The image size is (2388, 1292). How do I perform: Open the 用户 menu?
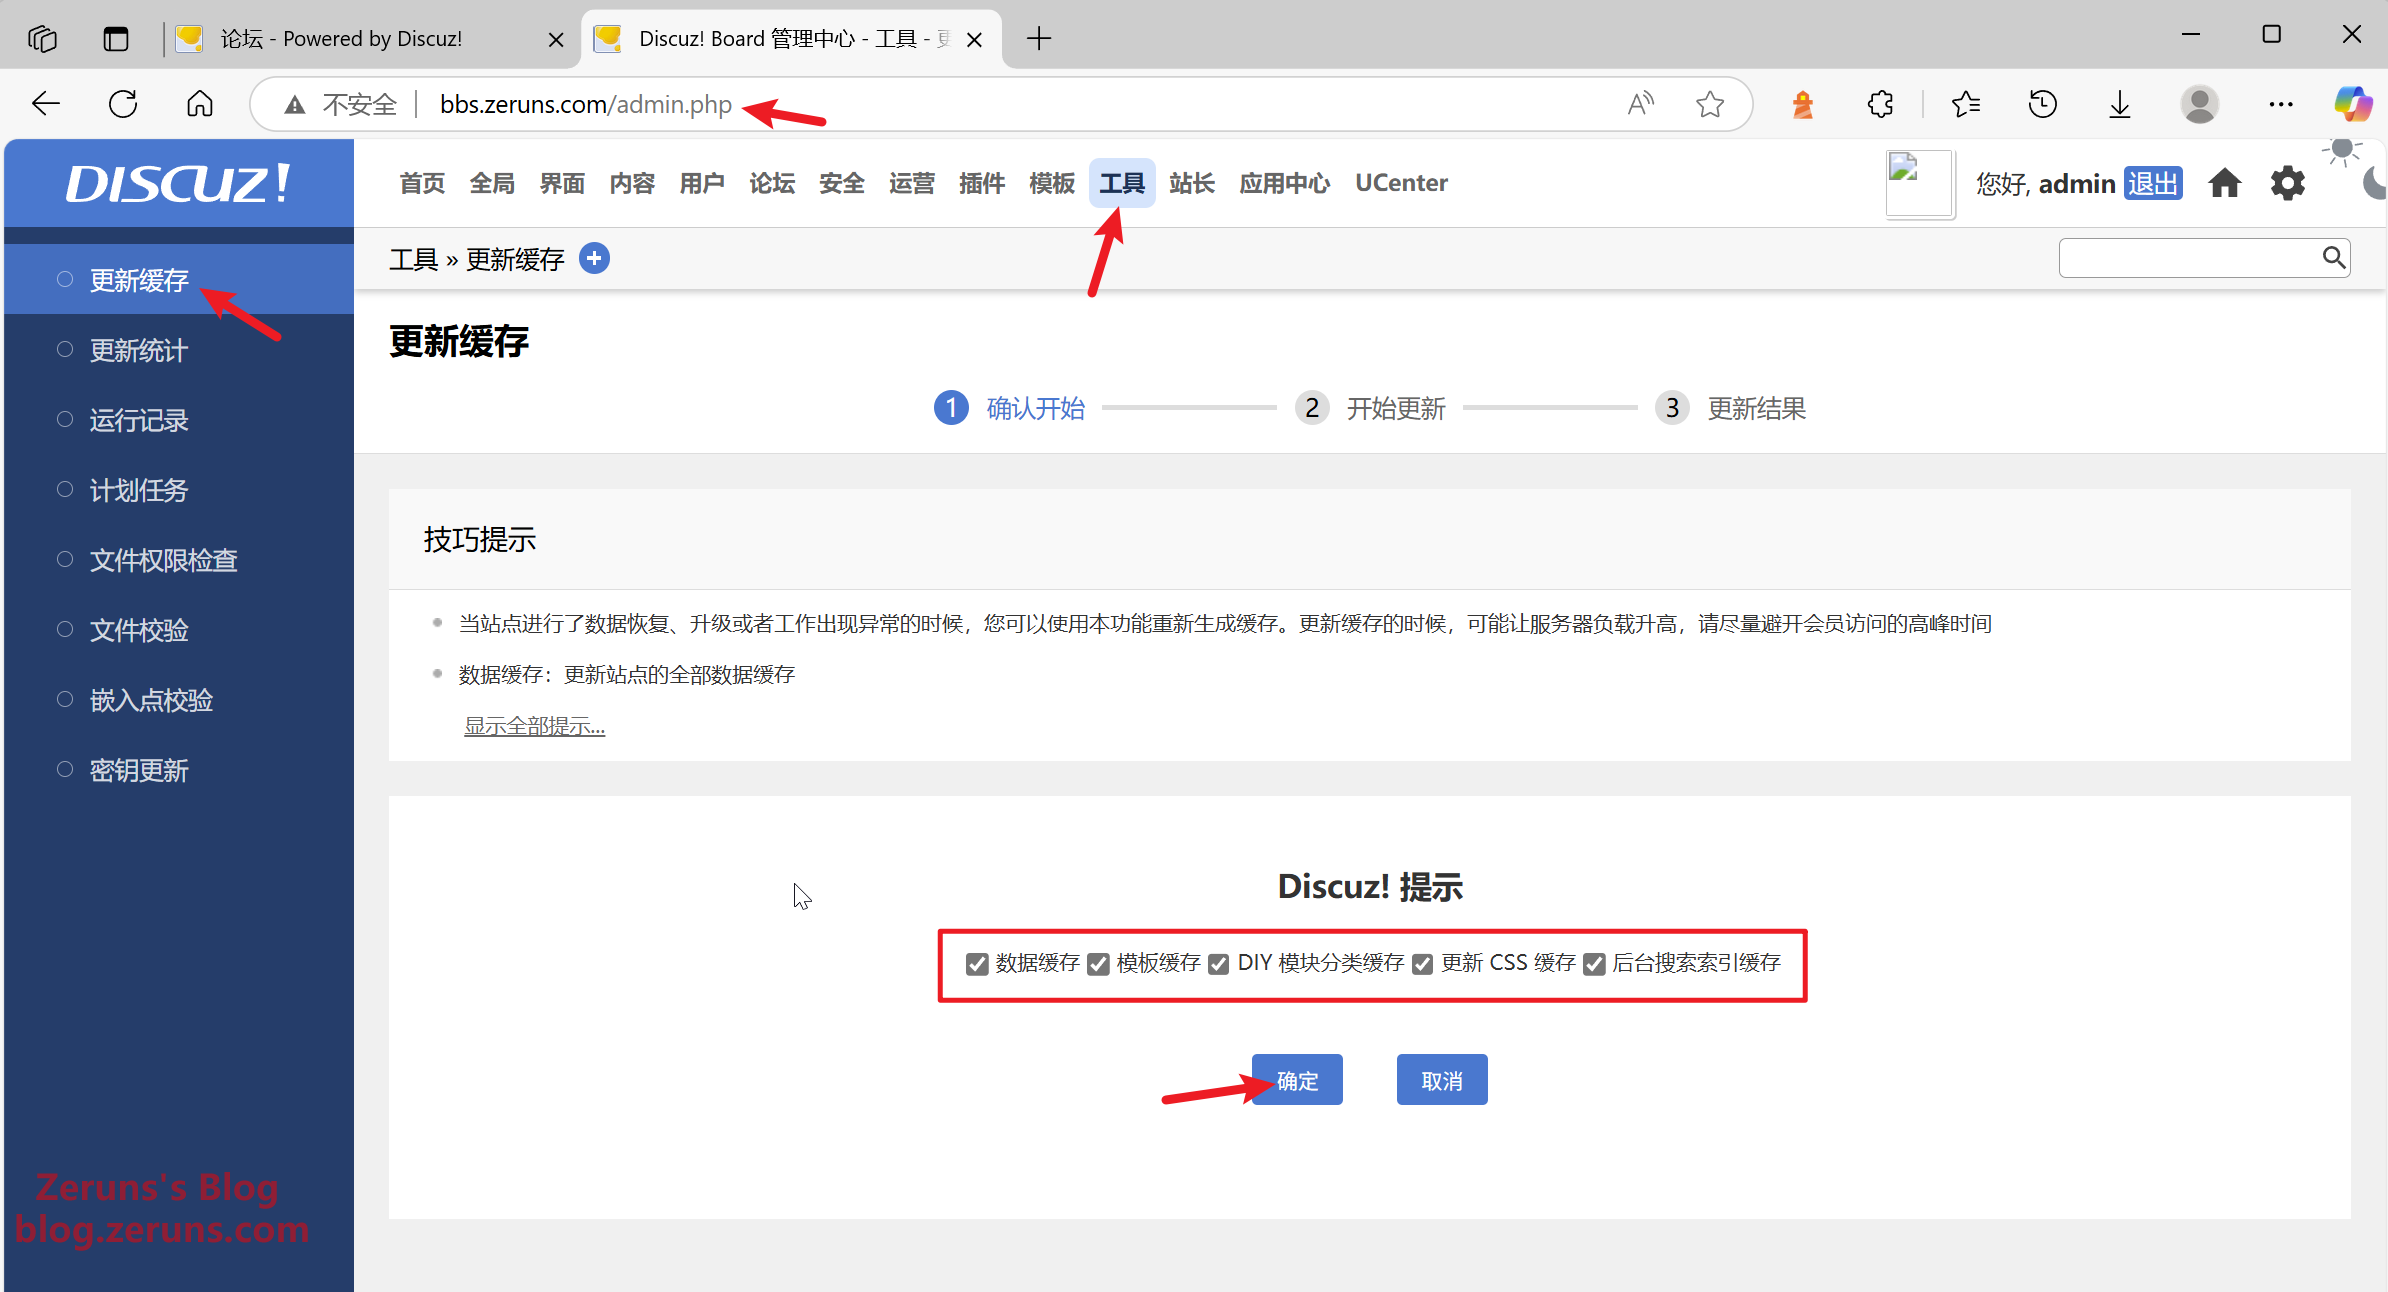(x=702, y=183)
